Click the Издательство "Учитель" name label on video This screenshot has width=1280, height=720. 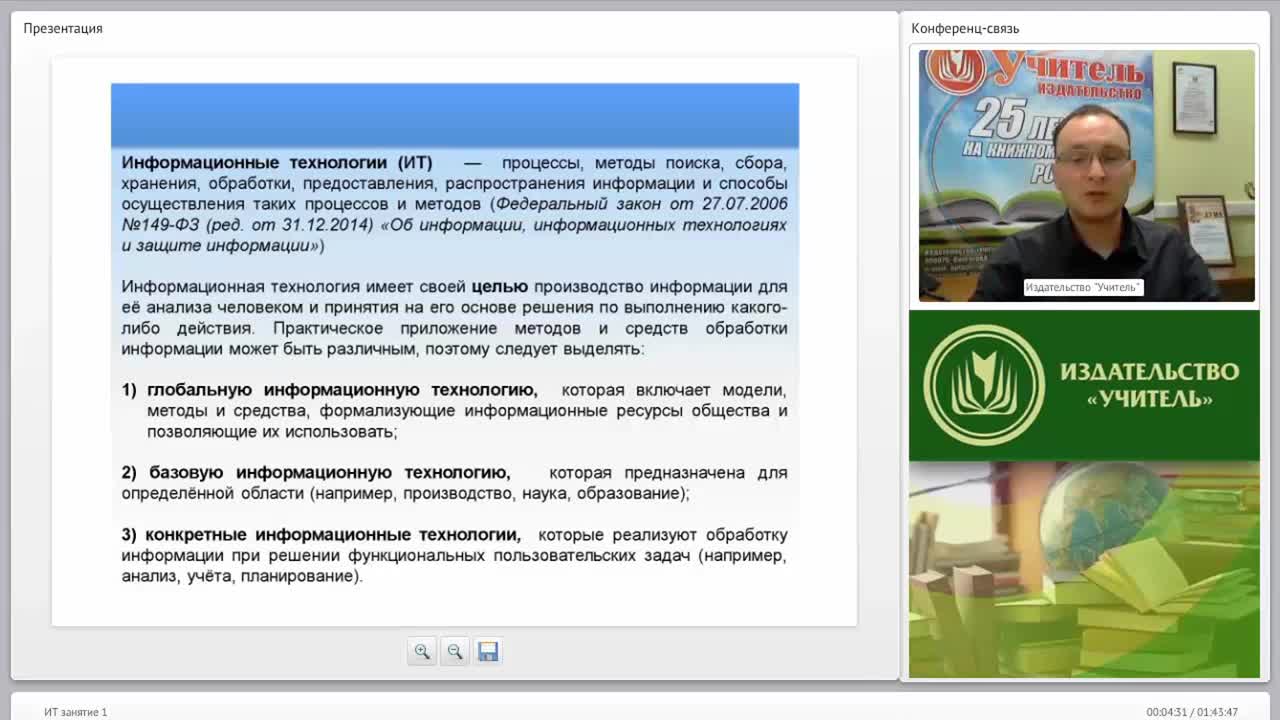1083,287
